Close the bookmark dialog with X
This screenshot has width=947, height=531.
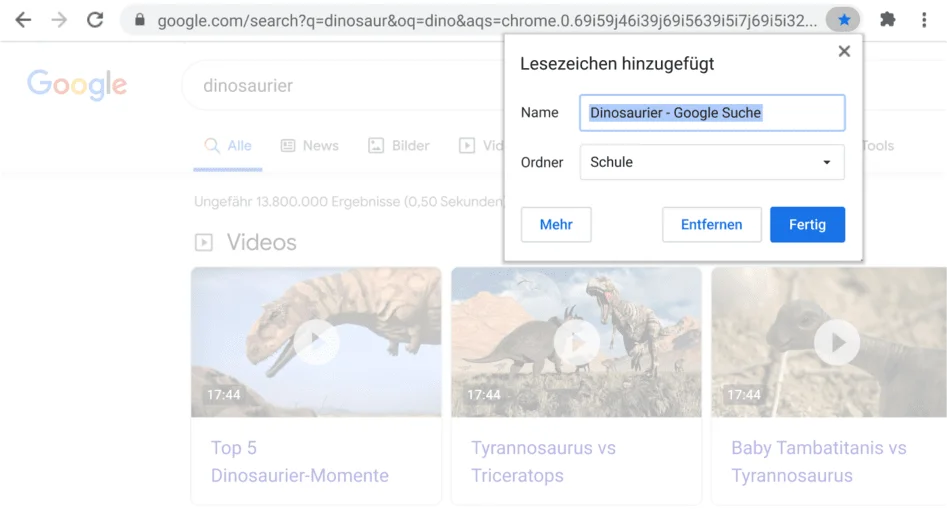click(844, 51)
